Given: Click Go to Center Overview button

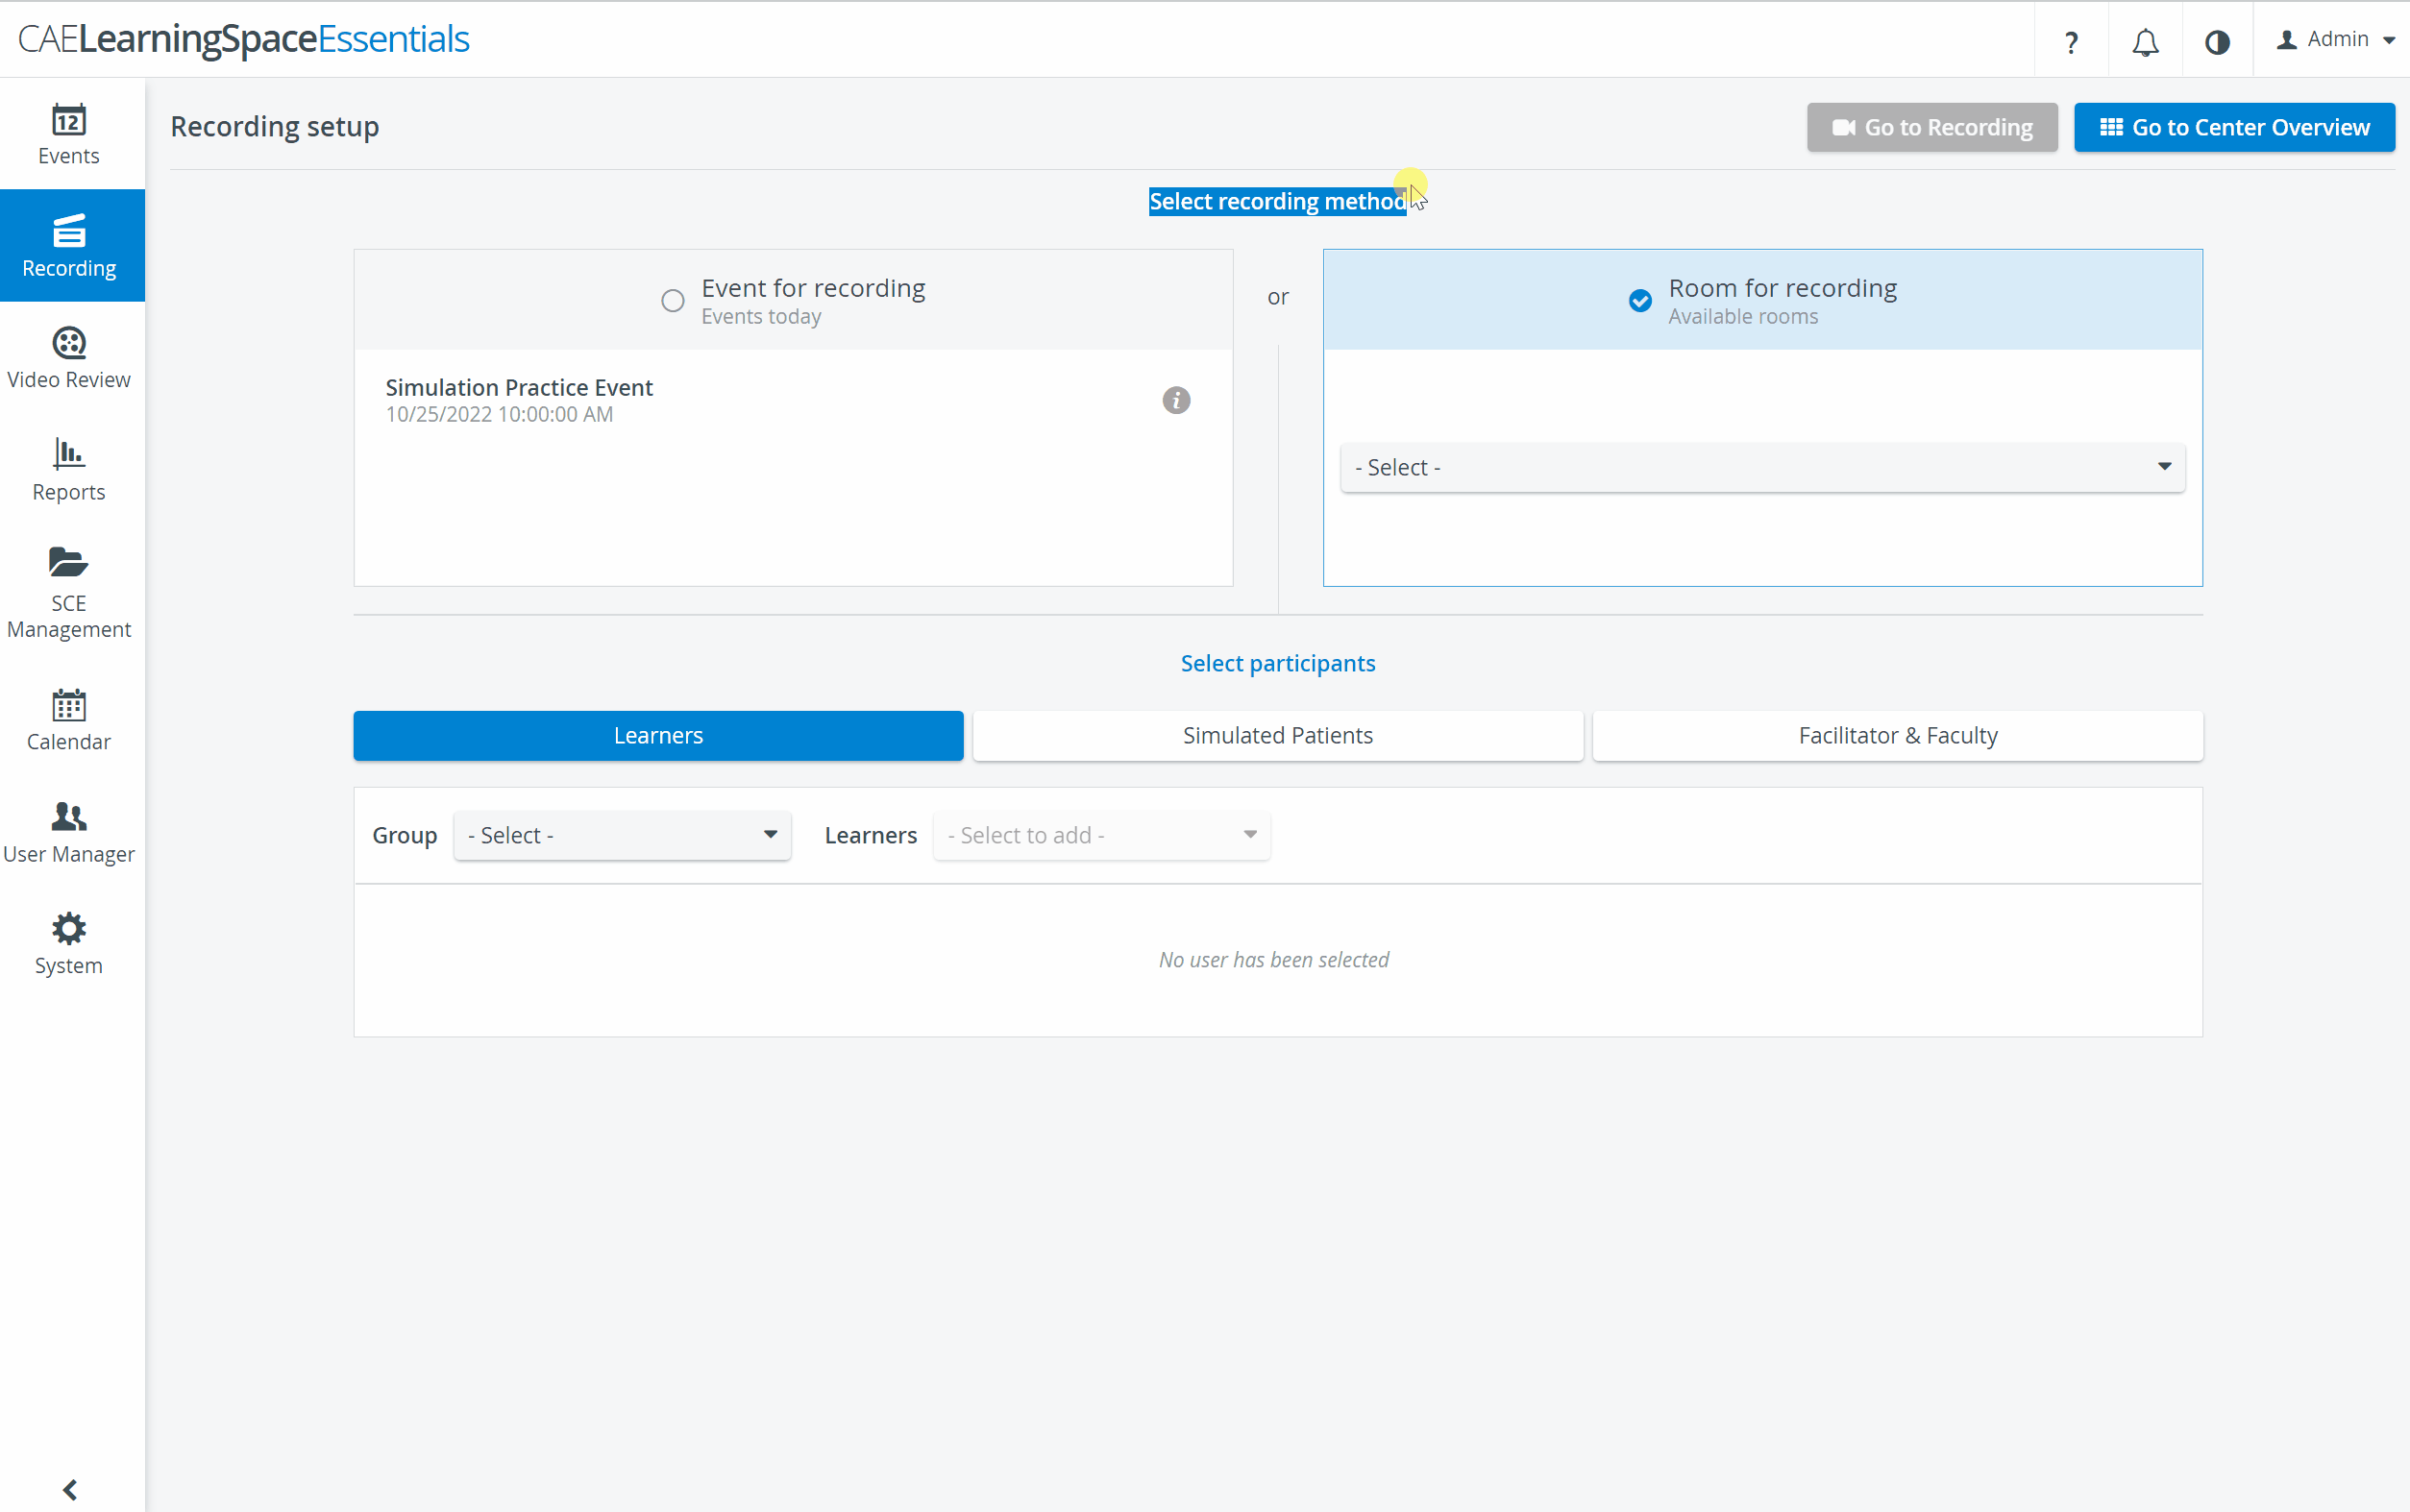Looking at the screenshot, I should (2234, 127).
